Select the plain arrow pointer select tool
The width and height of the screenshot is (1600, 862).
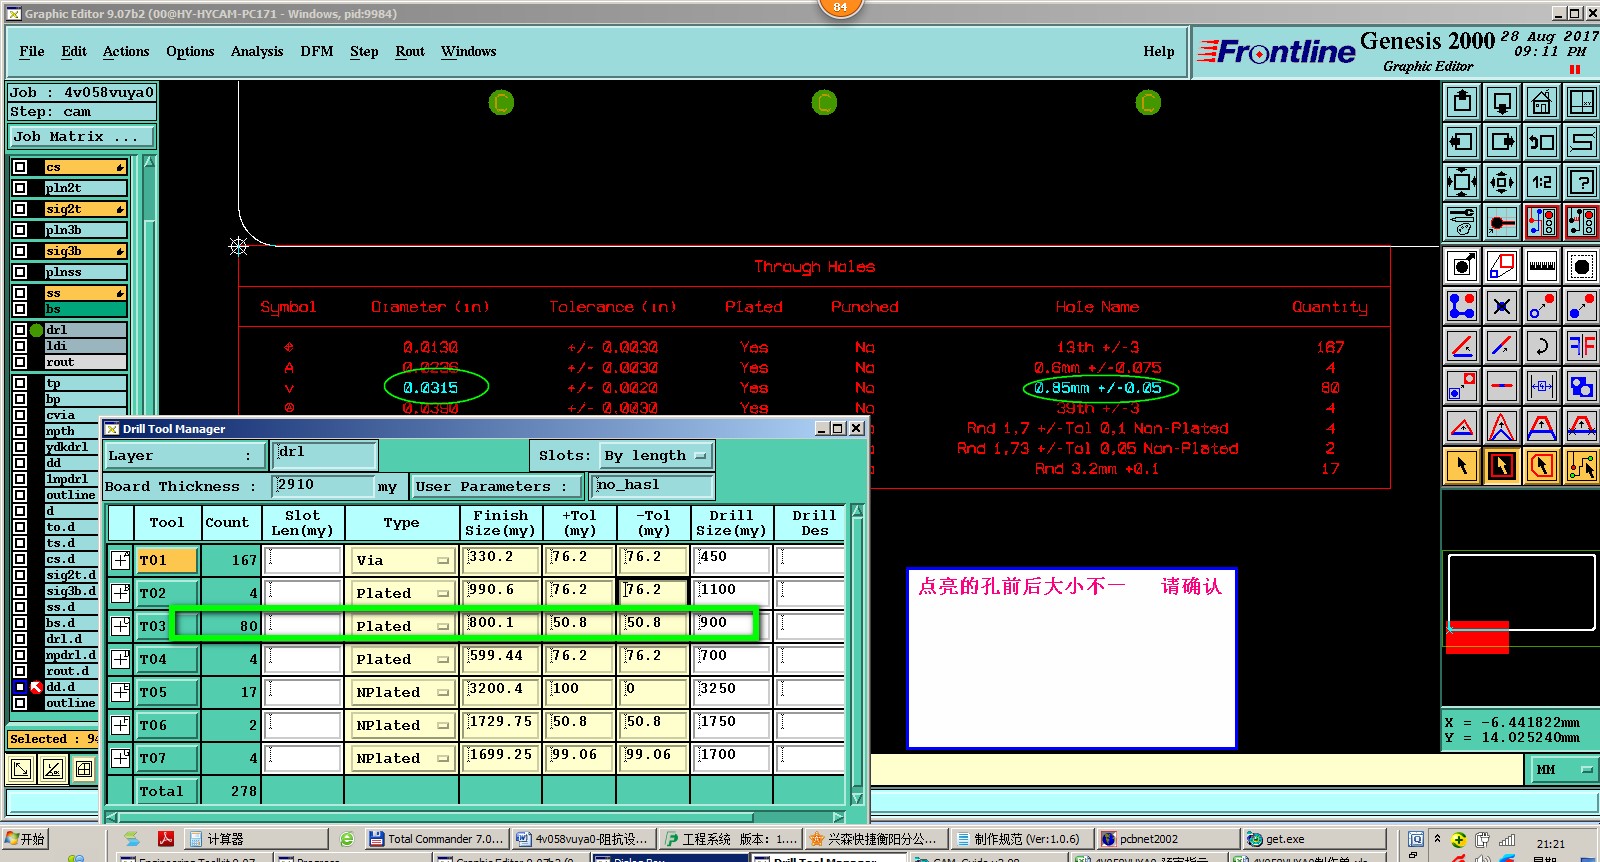pos(1462,466)
